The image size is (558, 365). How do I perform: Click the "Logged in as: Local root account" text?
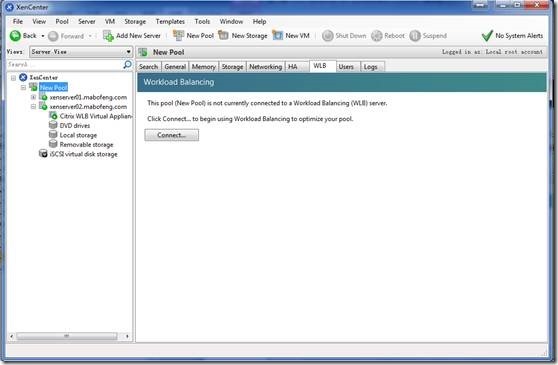click(x=493, y=52)
